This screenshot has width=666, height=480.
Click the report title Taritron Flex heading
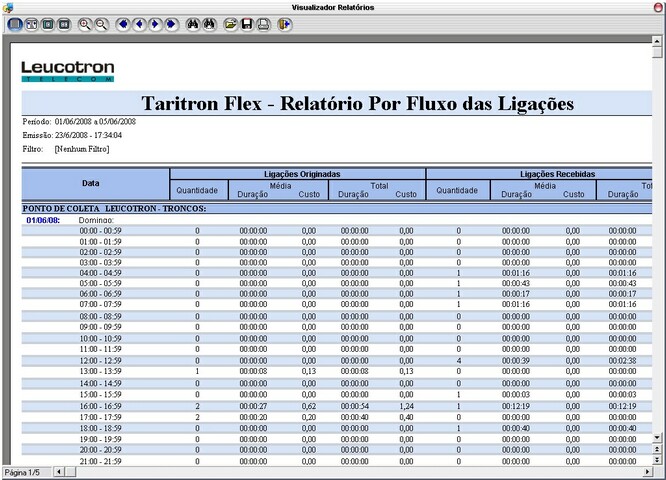click(x=357, y=103)
